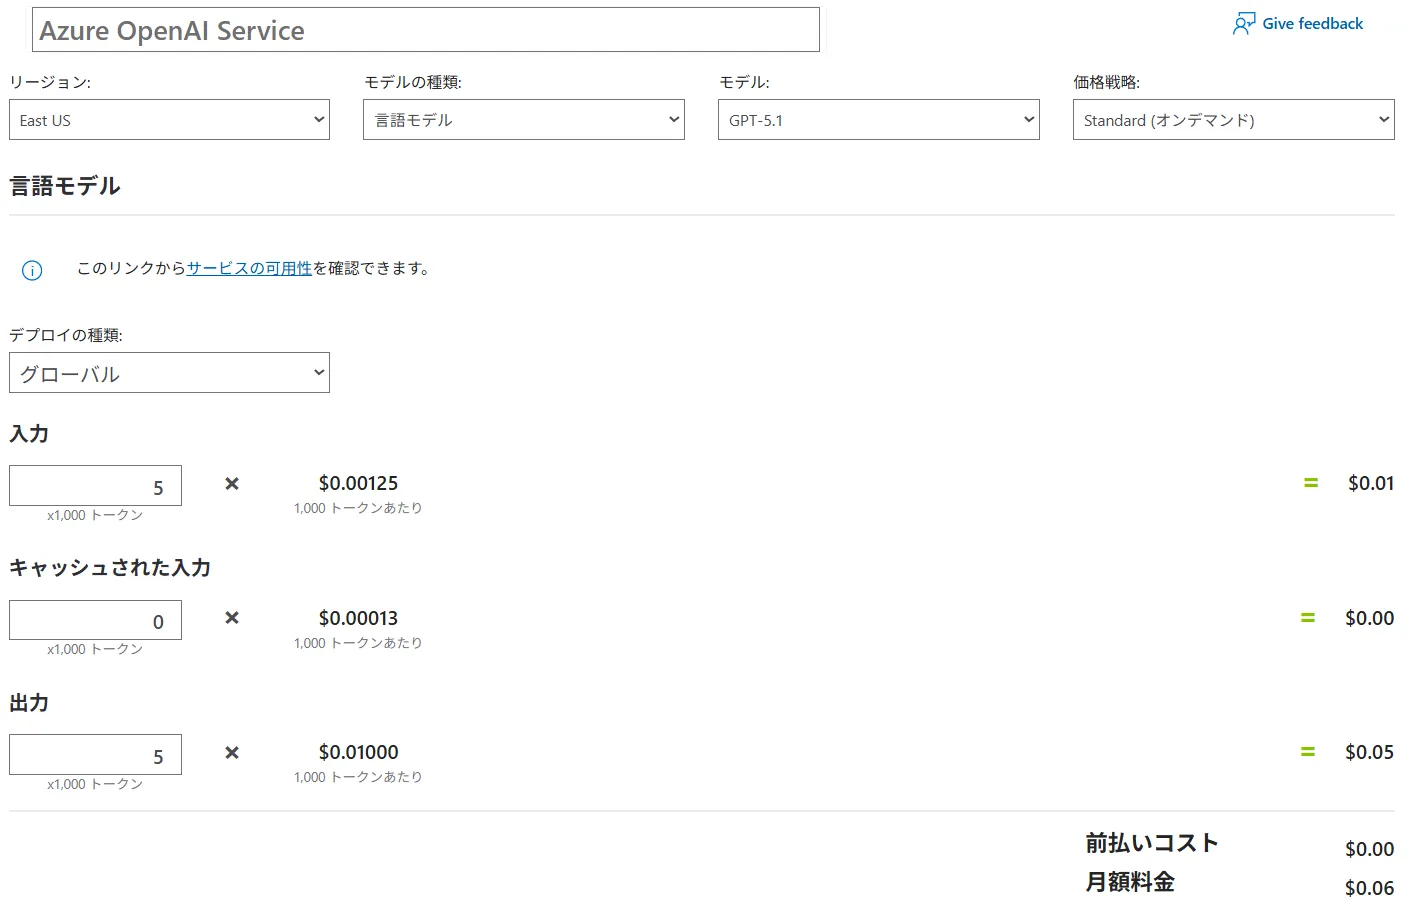
Task: Click the 前払いコスト label
Action: tap(1152, 843)
